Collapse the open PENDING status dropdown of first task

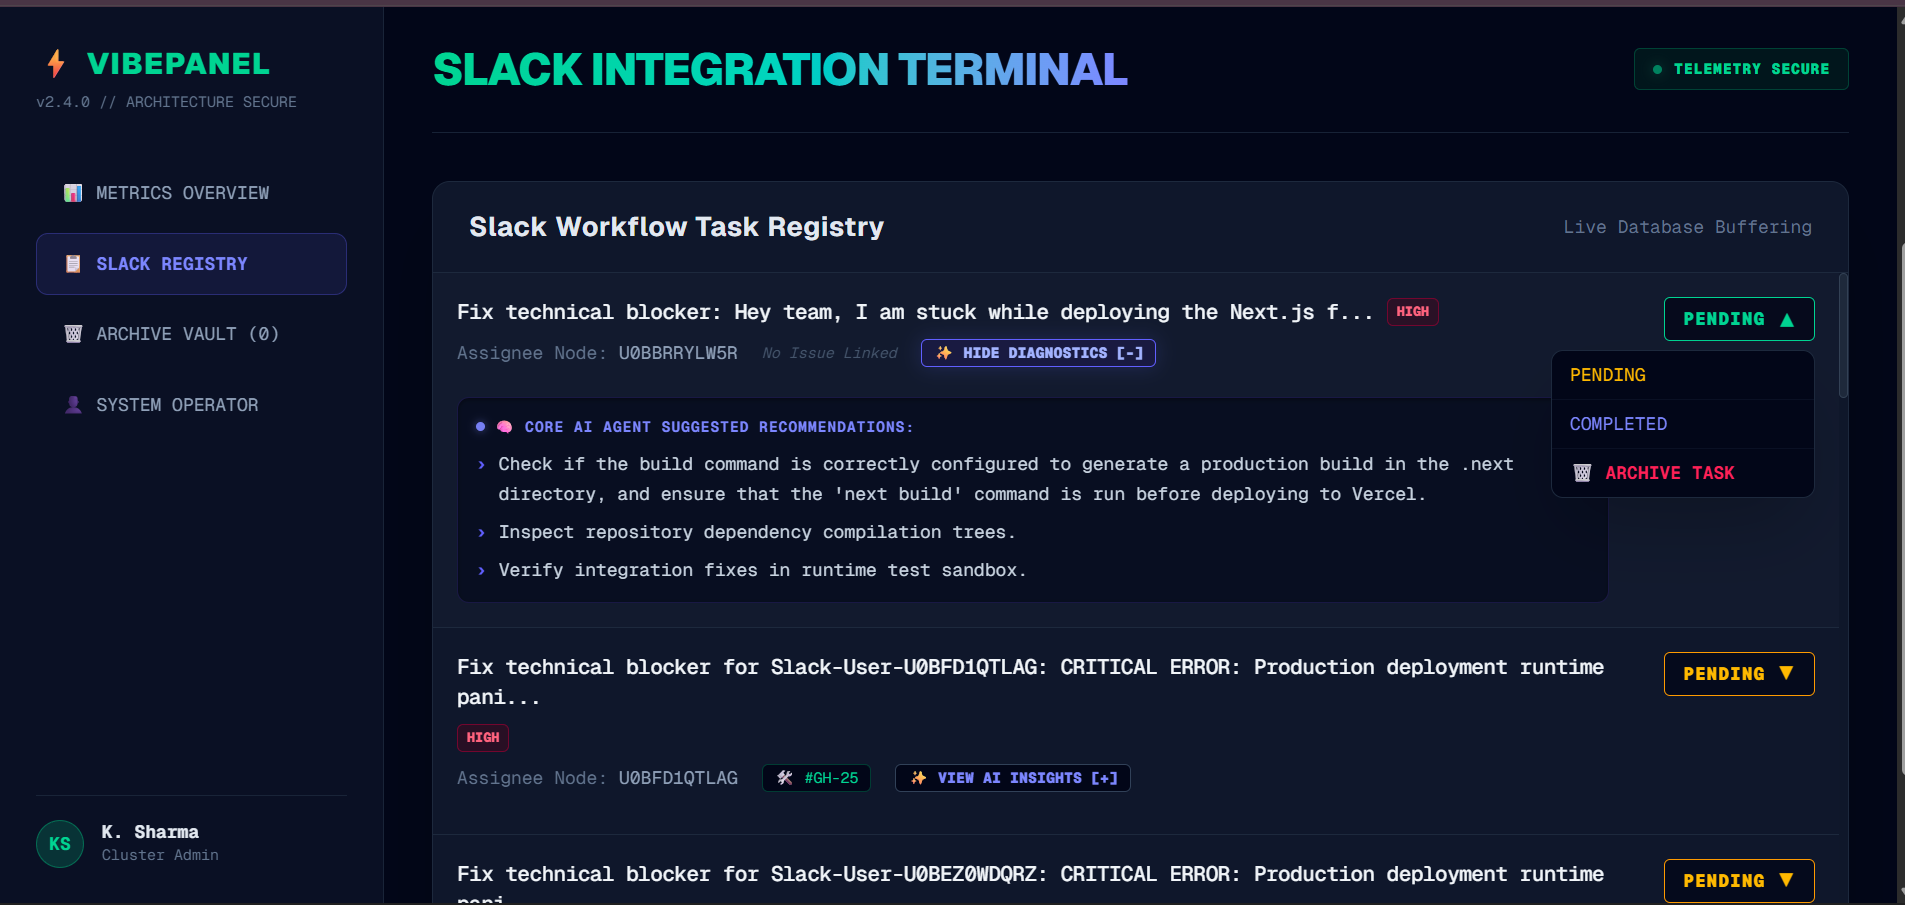1739,319
